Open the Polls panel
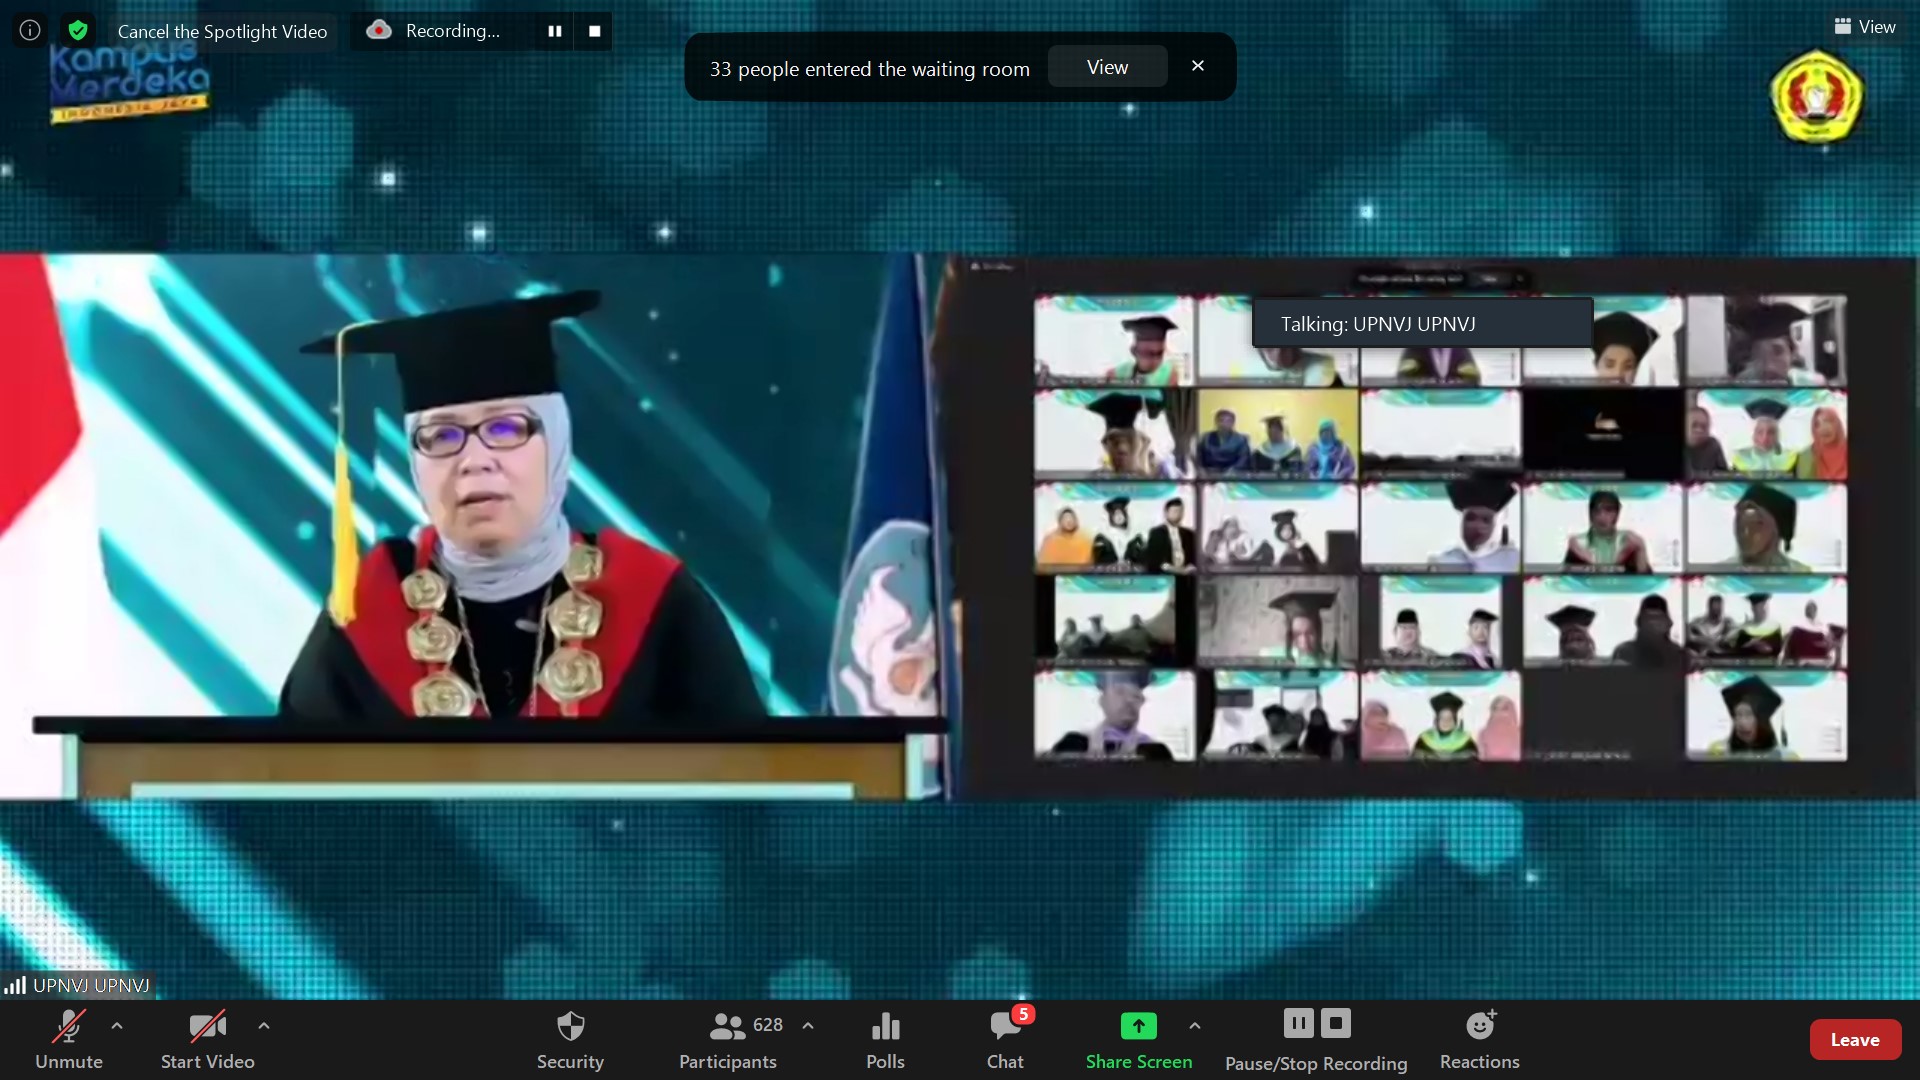This screenshot has width=1920, height=1080. tap(885, 1038)
